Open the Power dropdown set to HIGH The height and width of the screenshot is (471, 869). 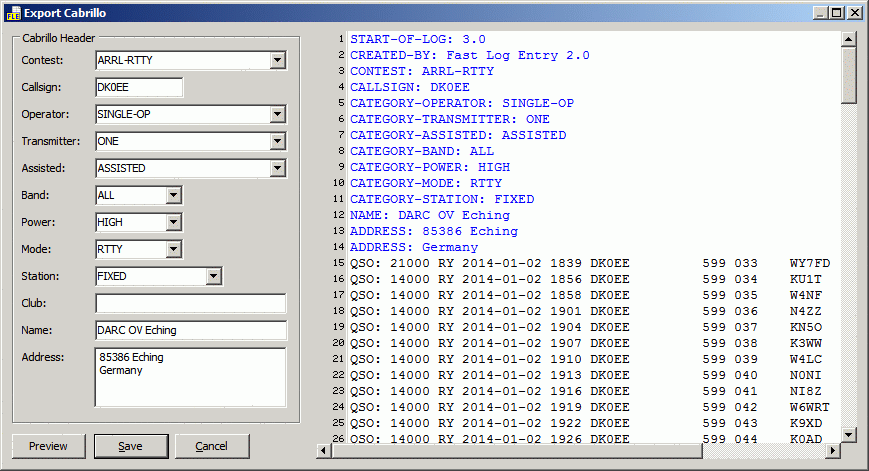[x=173, y=223]
